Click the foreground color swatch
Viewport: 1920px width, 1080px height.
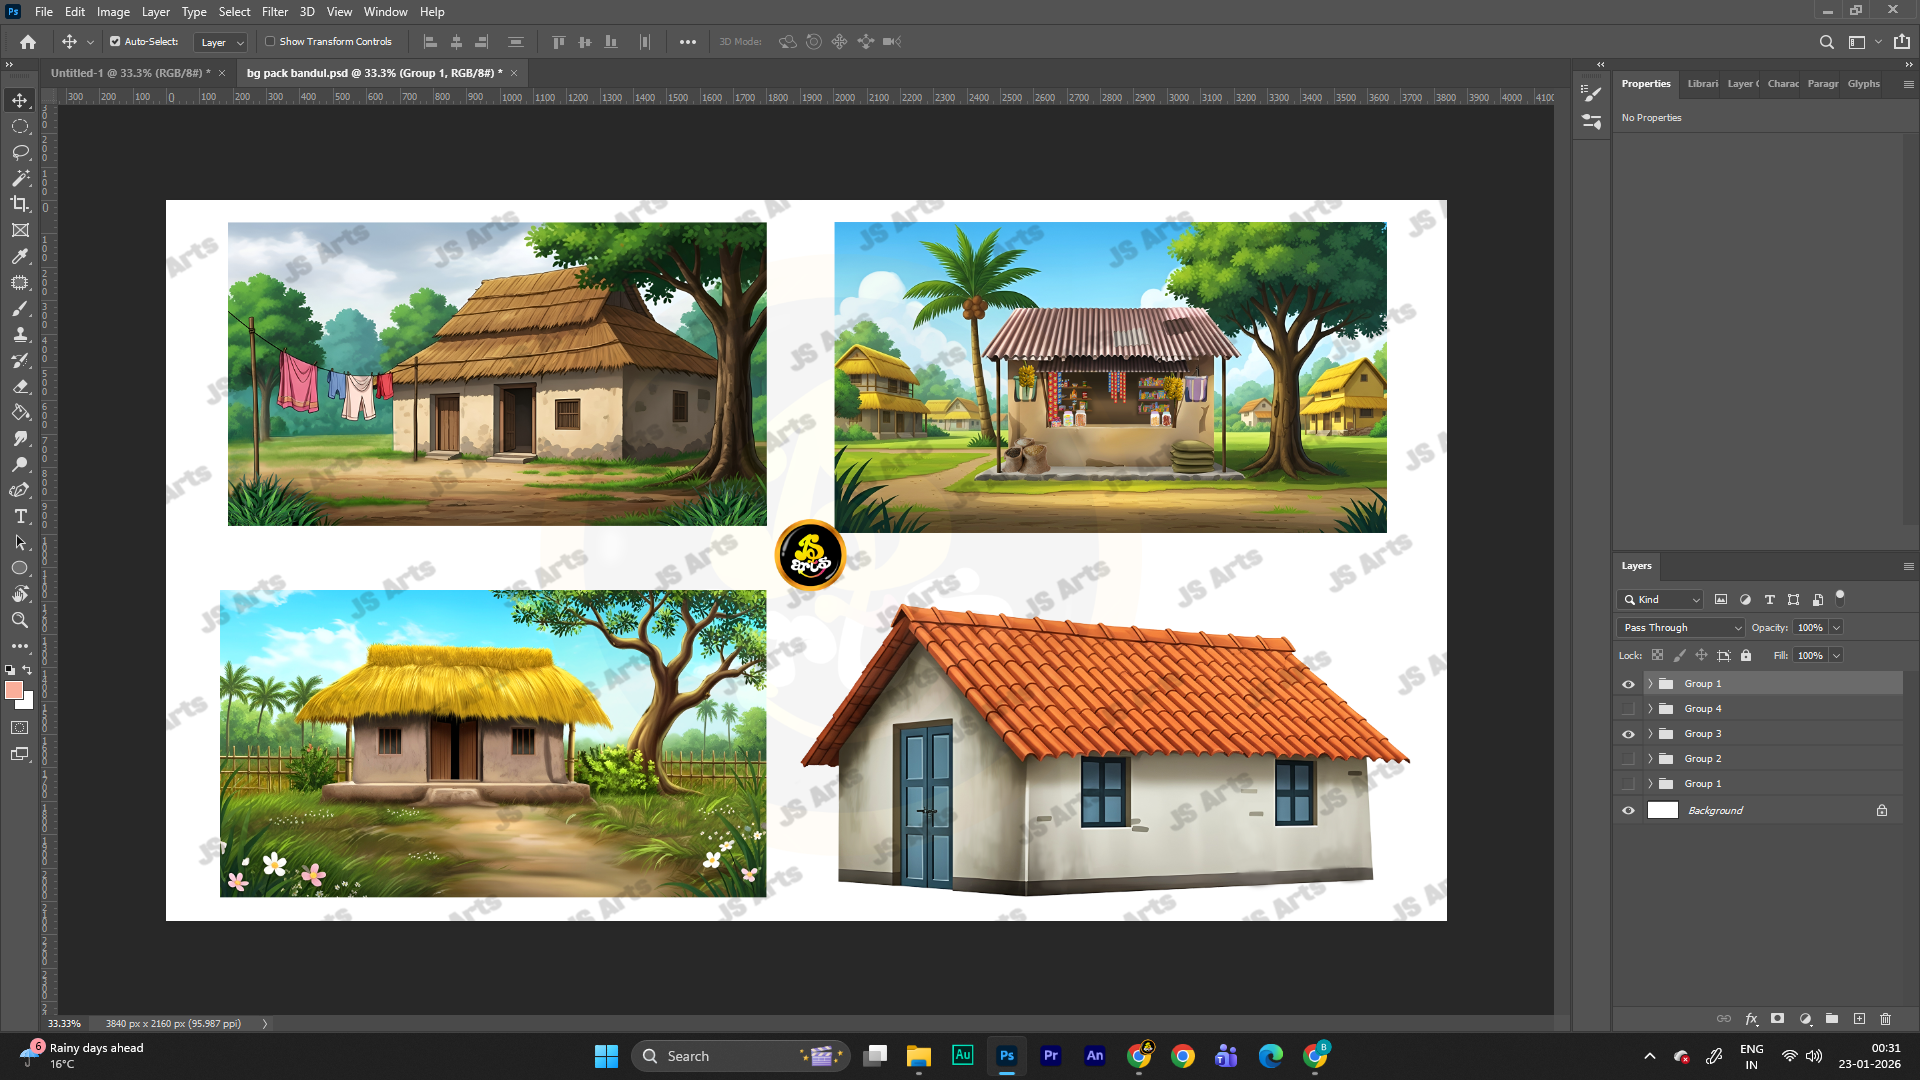[x=14, y=690]
